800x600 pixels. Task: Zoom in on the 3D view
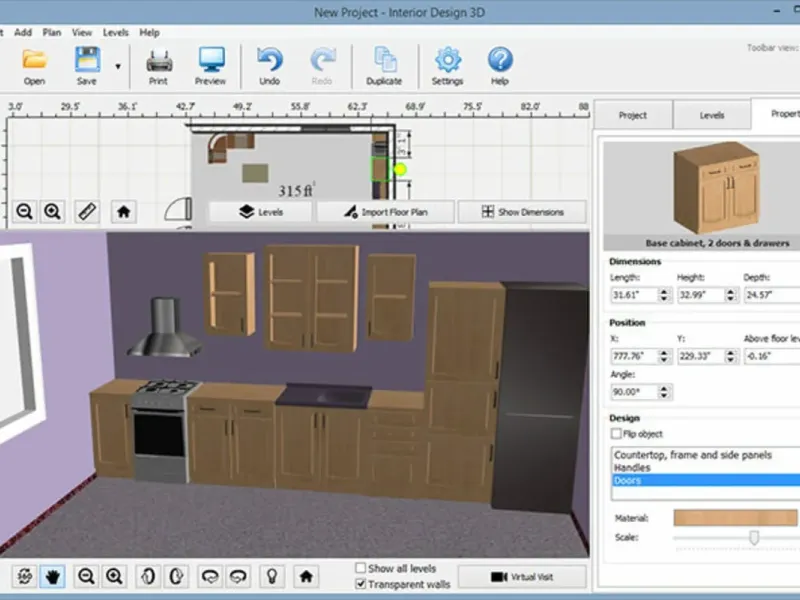[114, 576]
